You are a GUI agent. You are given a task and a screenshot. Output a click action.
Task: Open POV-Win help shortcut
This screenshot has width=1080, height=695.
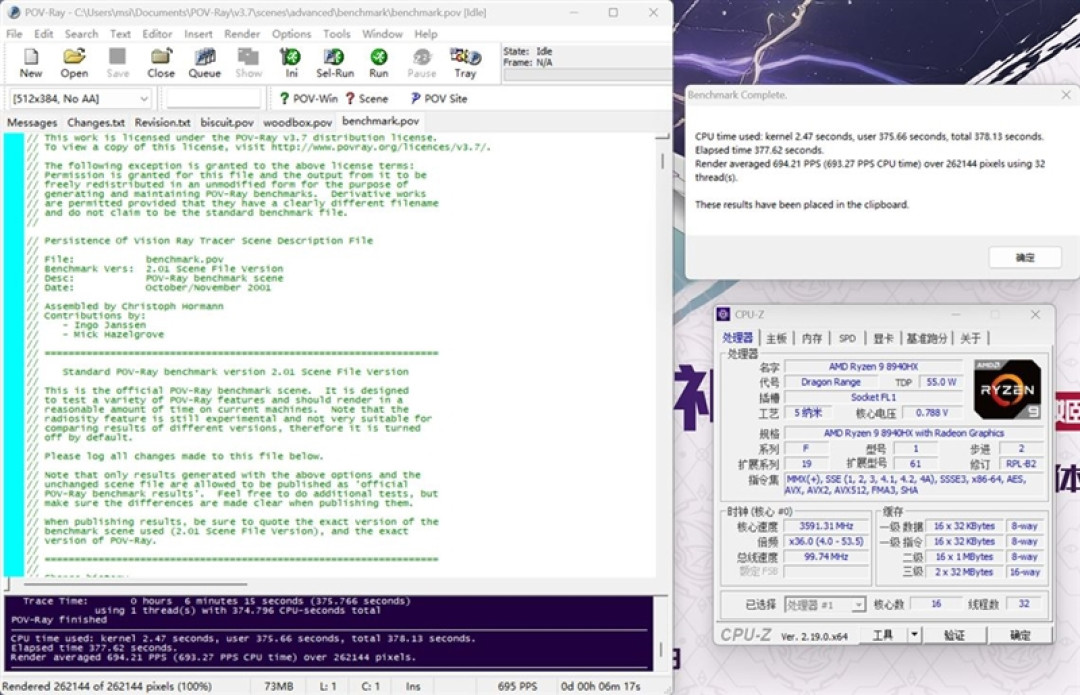(308, 98)
